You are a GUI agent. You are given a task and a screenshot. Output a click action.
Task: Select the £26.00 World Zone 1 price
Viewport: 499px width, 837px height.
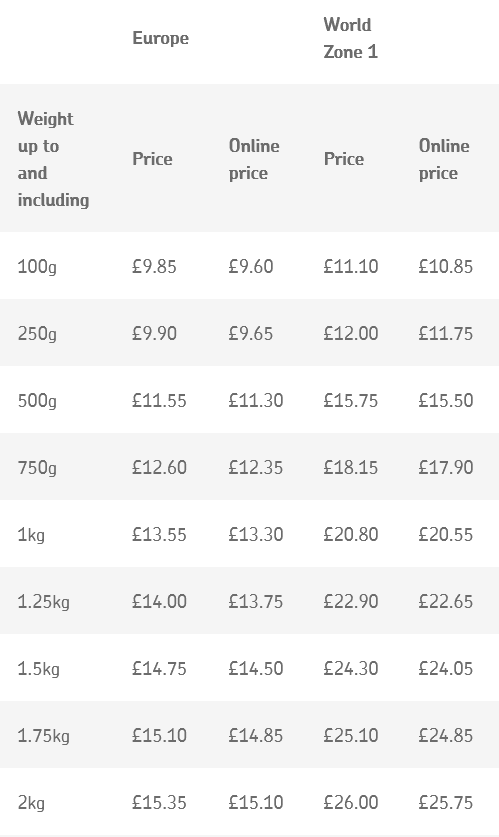(x=351, y=803)
